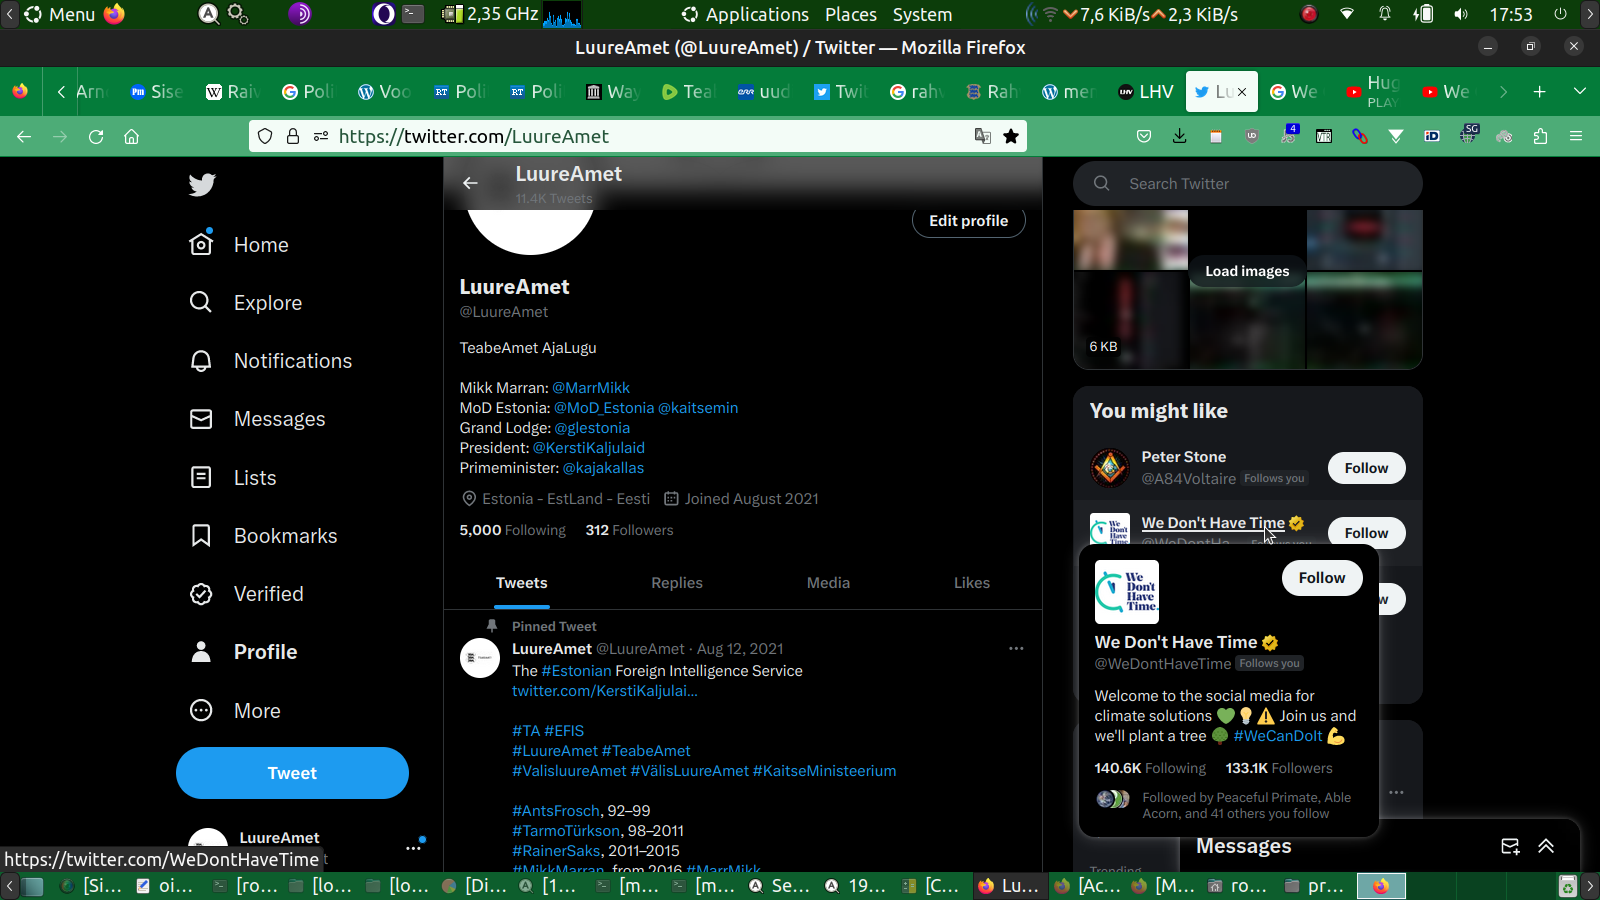Screen dimensions: 1600x900
Task: Open a new Firefox tab
Action: click(1540, 92)
